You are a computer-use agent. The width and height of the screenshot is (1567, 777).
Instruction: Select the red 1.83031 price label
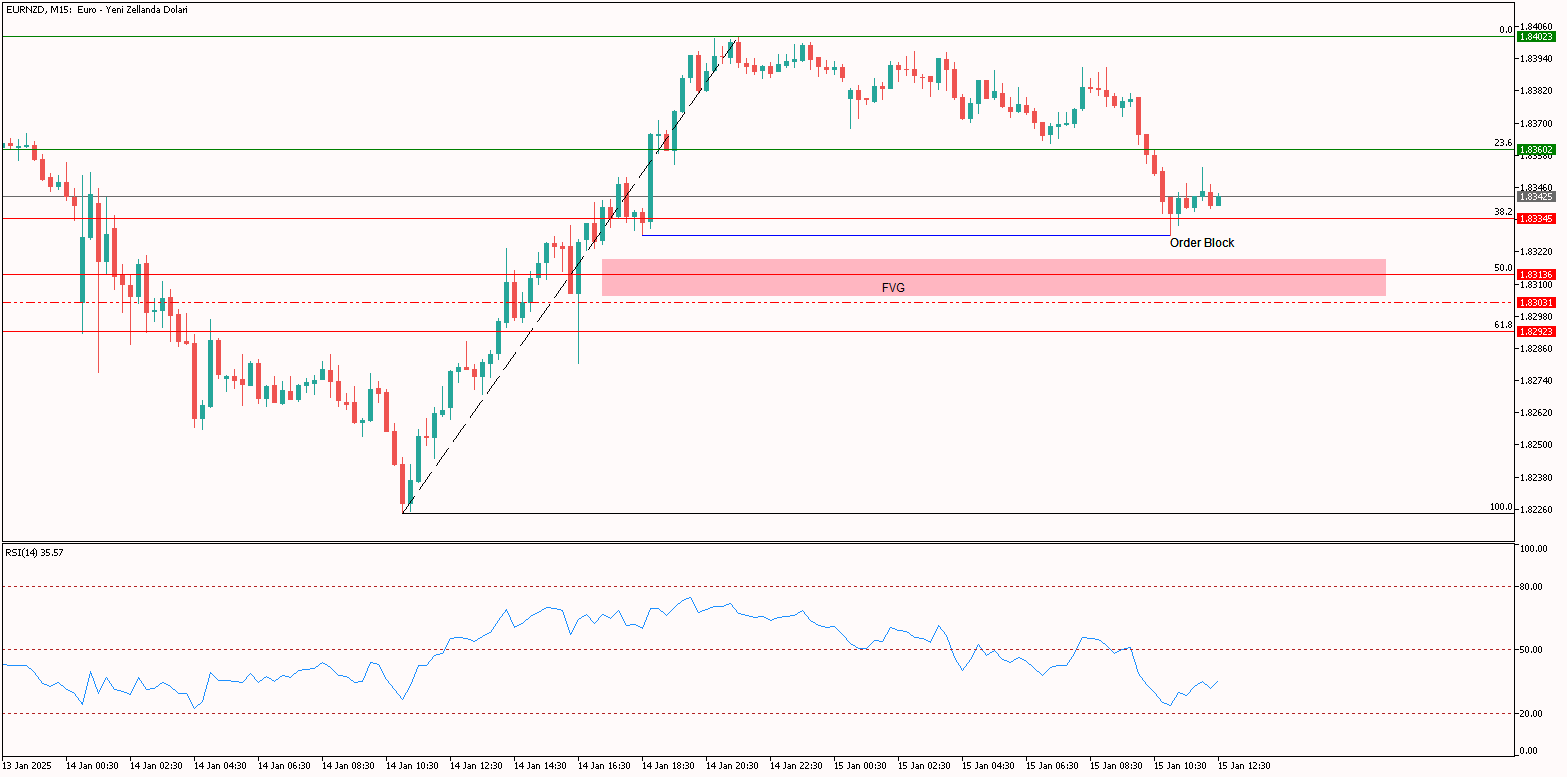pos(1536,302)
